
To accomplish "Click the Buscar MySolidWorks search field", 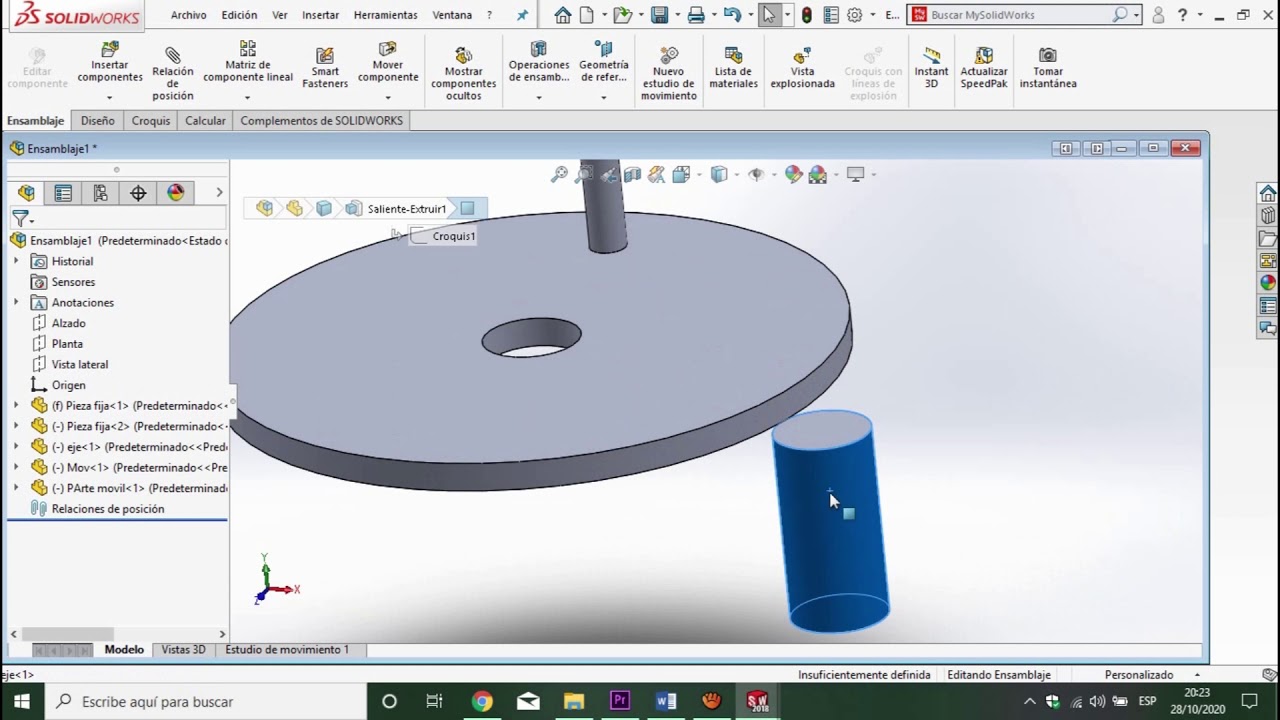I will tap(1020, 15).
